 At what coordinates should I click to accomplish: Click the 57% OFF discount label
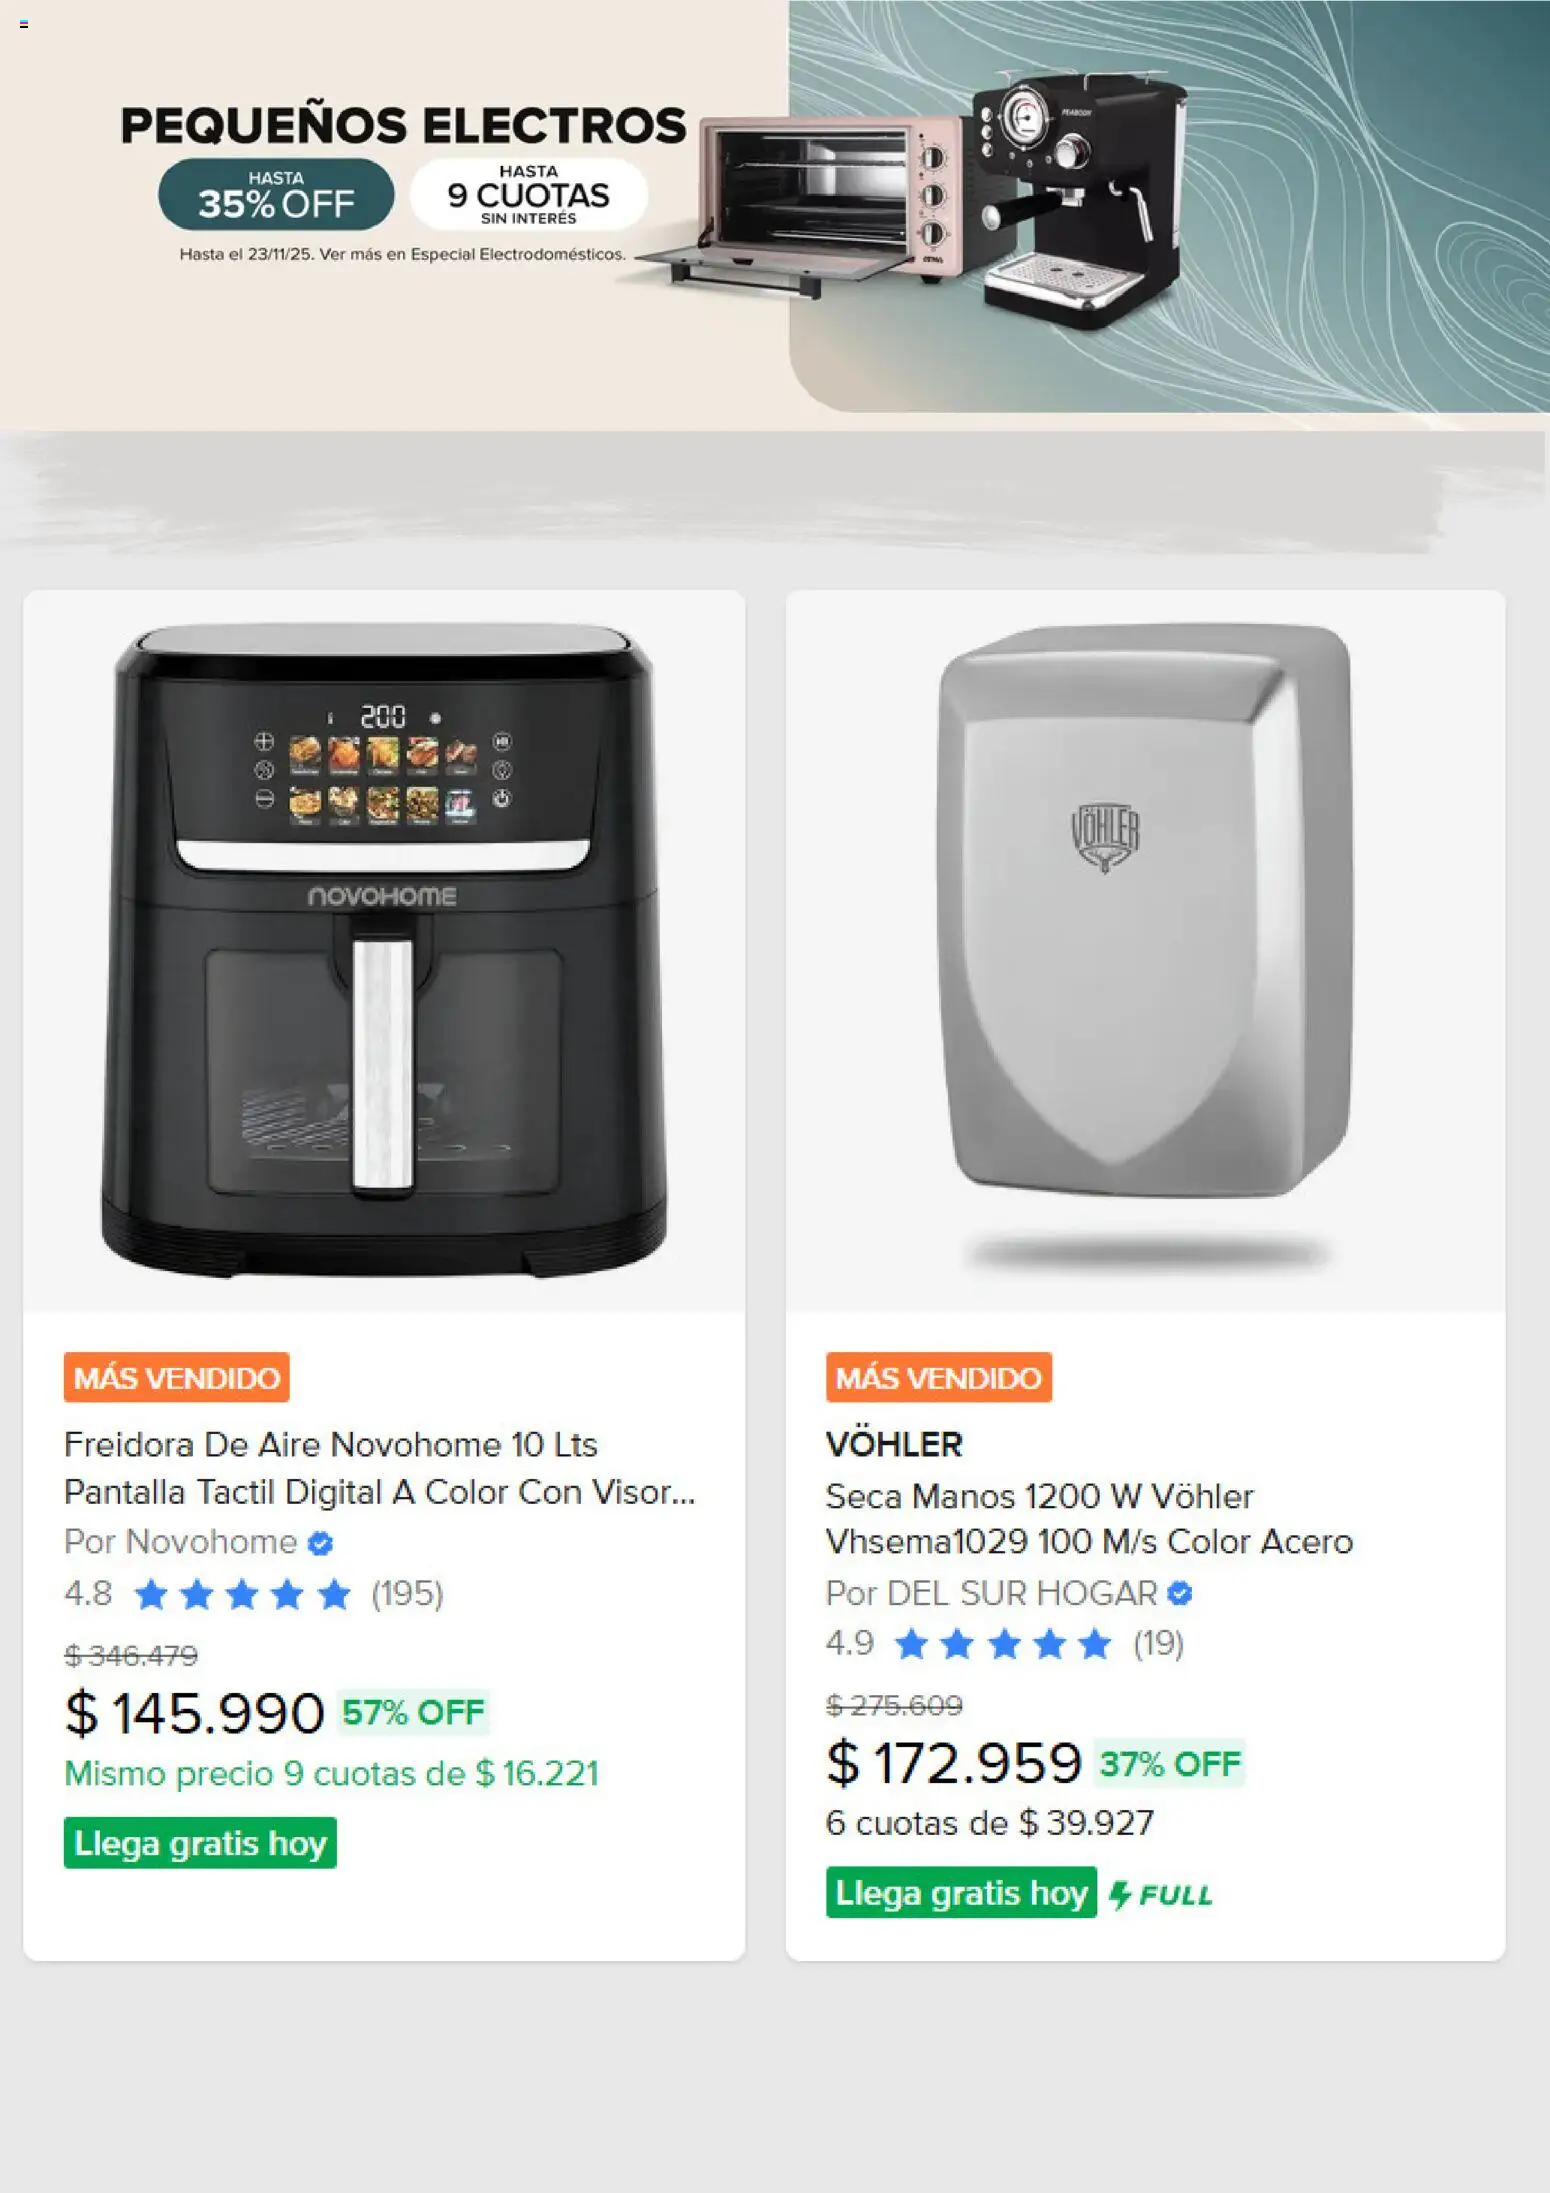coord(413,1712)
